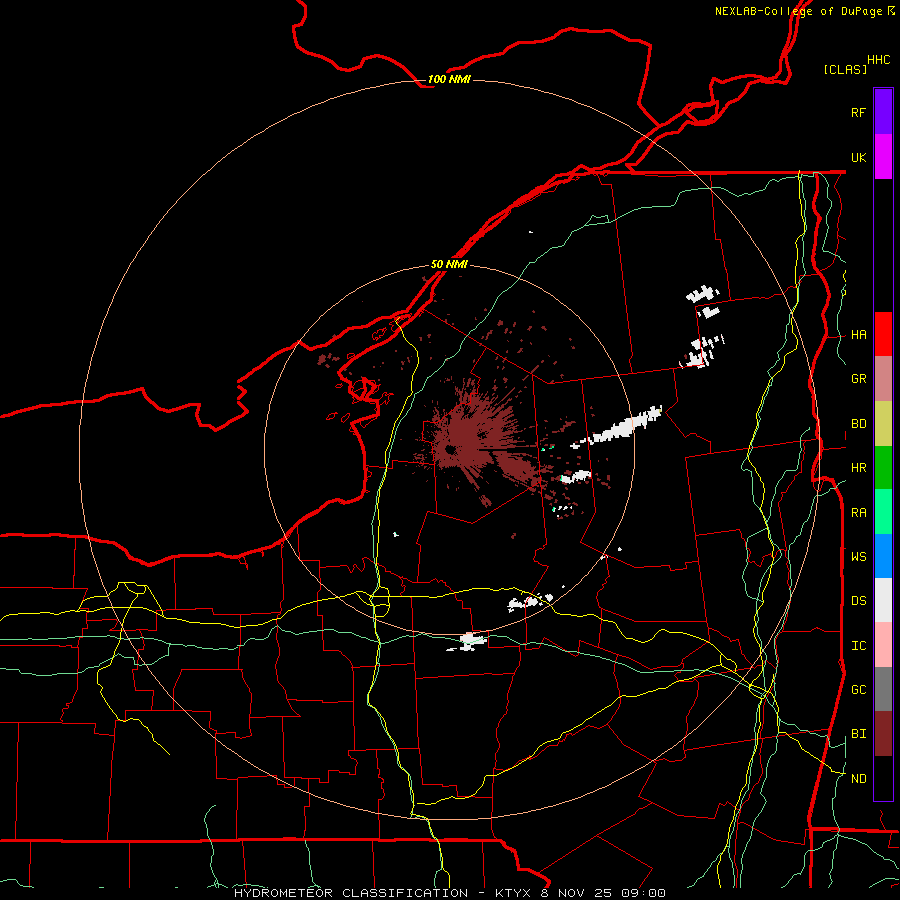
Task: Click the IC light pink legend swatch
Action: pos(883,645)
